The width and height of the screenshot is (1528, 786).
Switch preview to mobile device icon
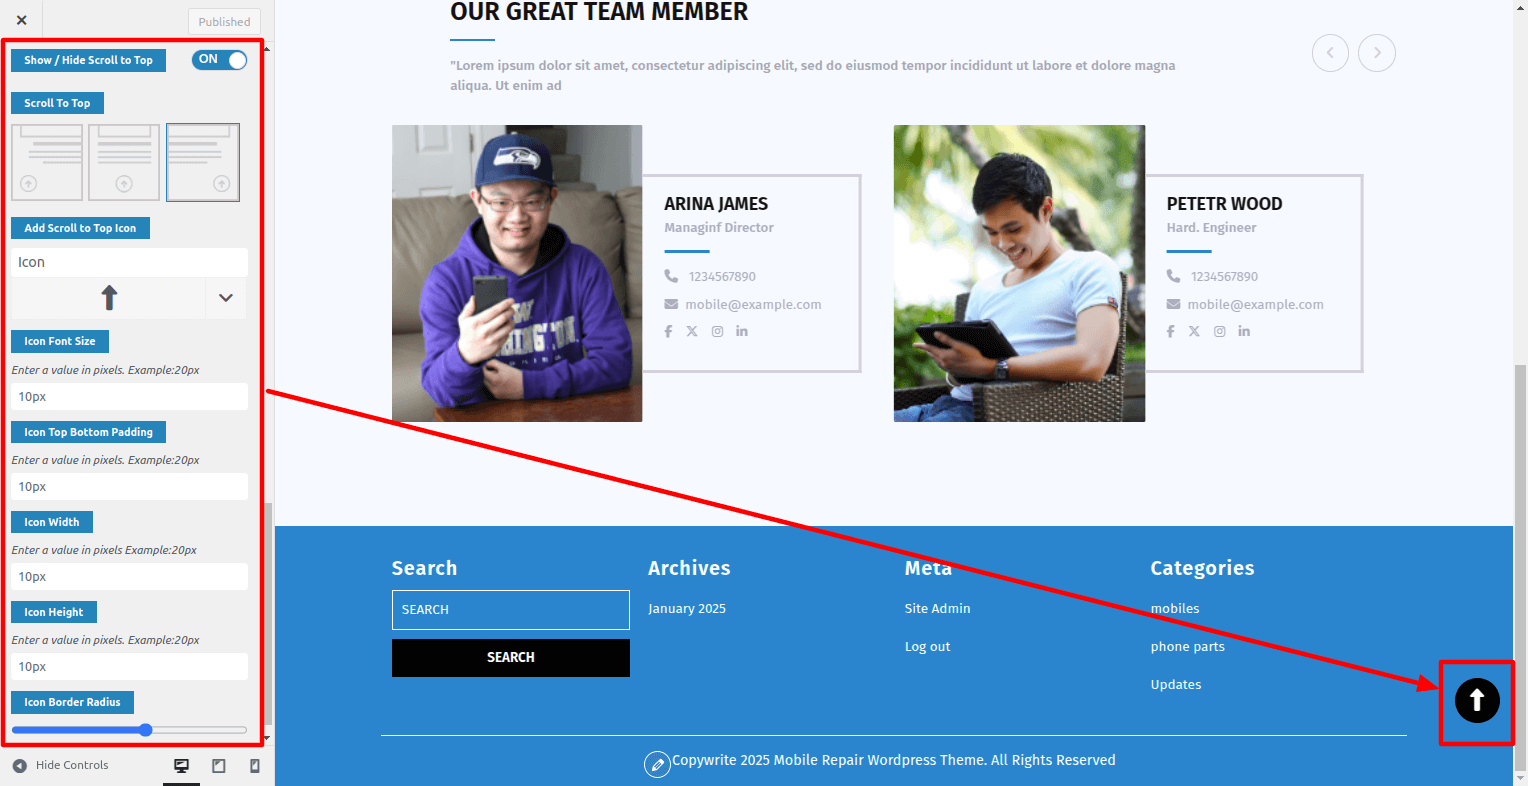tap(254, 766)
